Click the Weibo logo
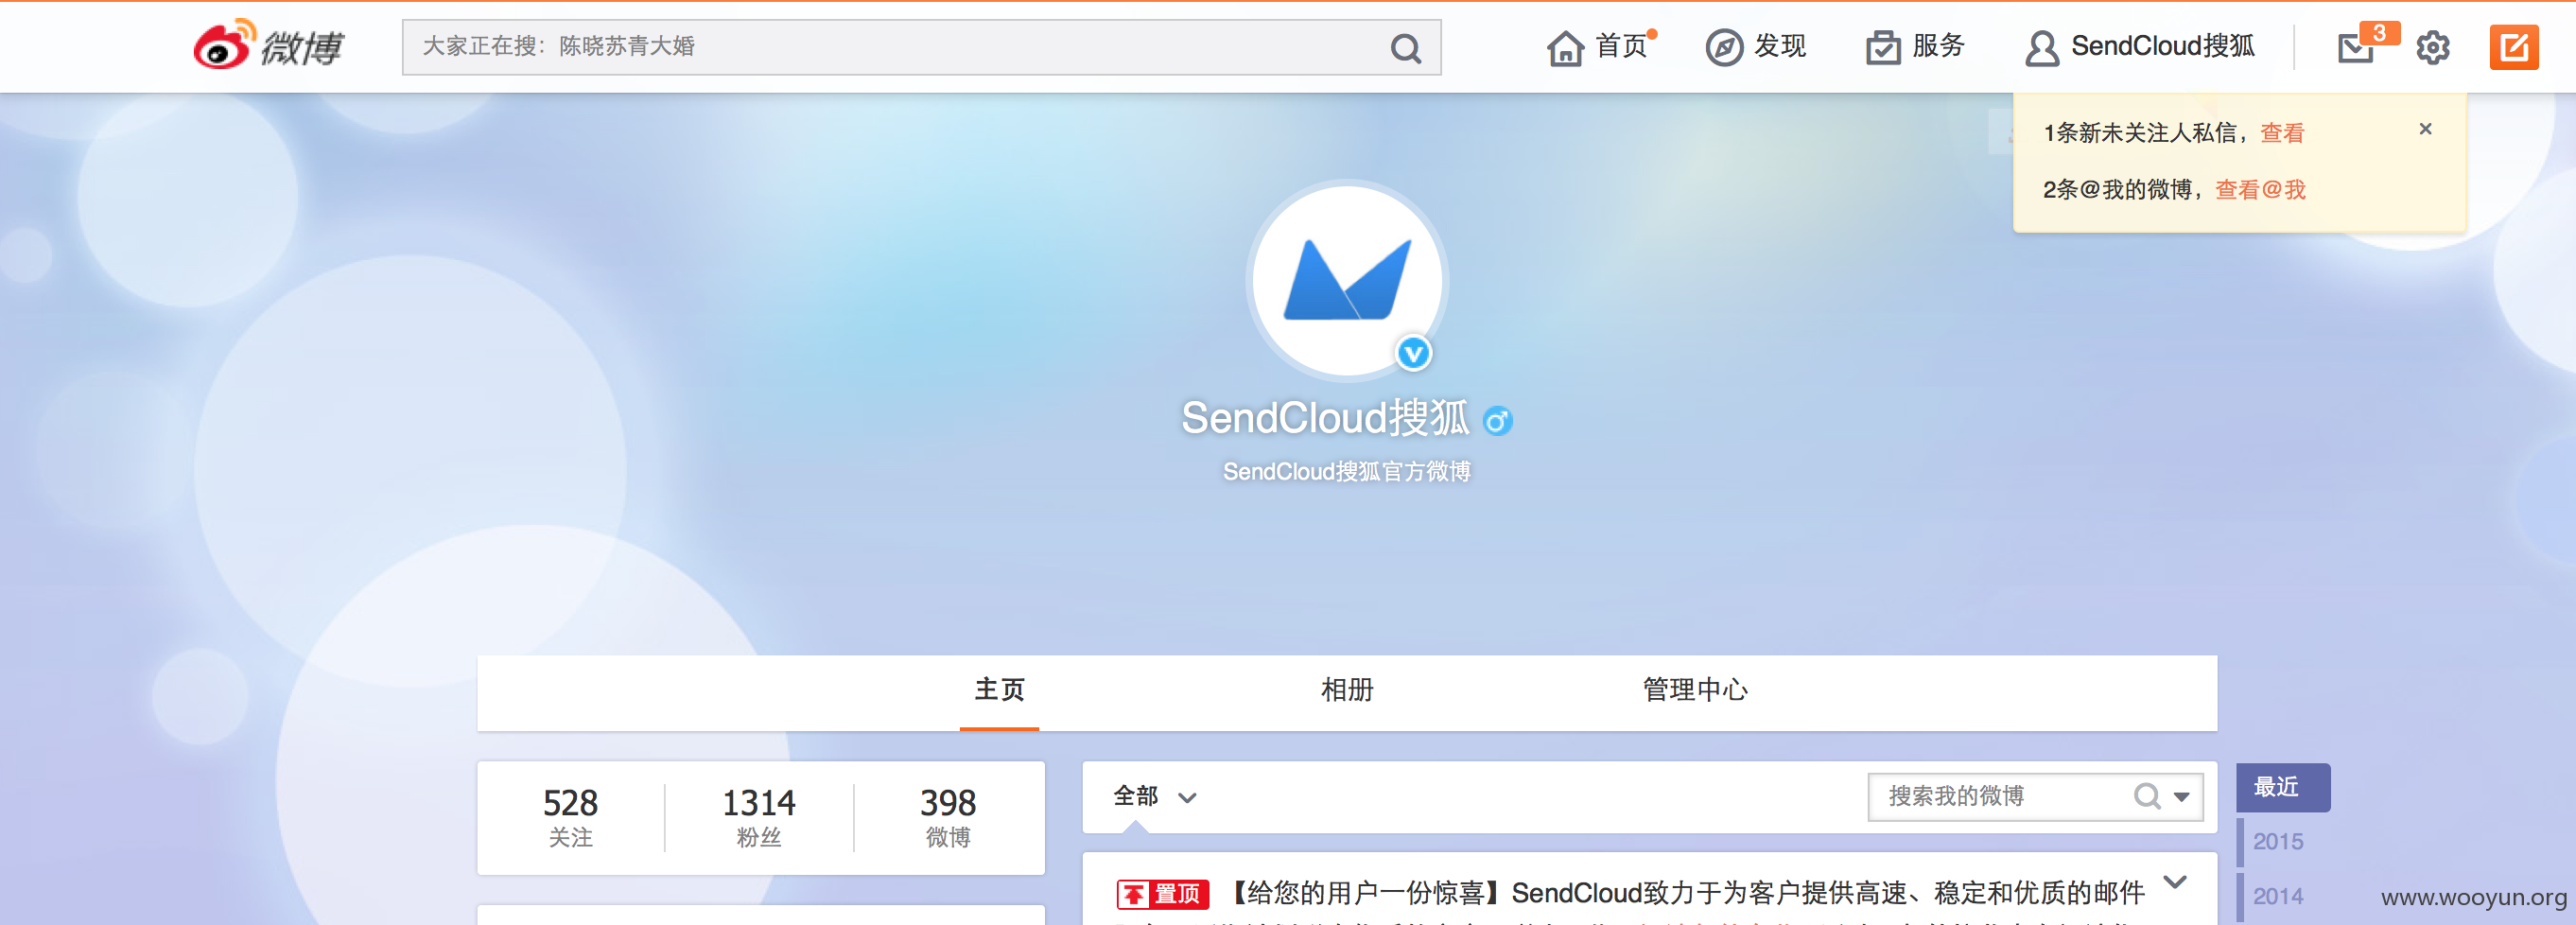Screen dimensions: 2576x925 [268, 45]
